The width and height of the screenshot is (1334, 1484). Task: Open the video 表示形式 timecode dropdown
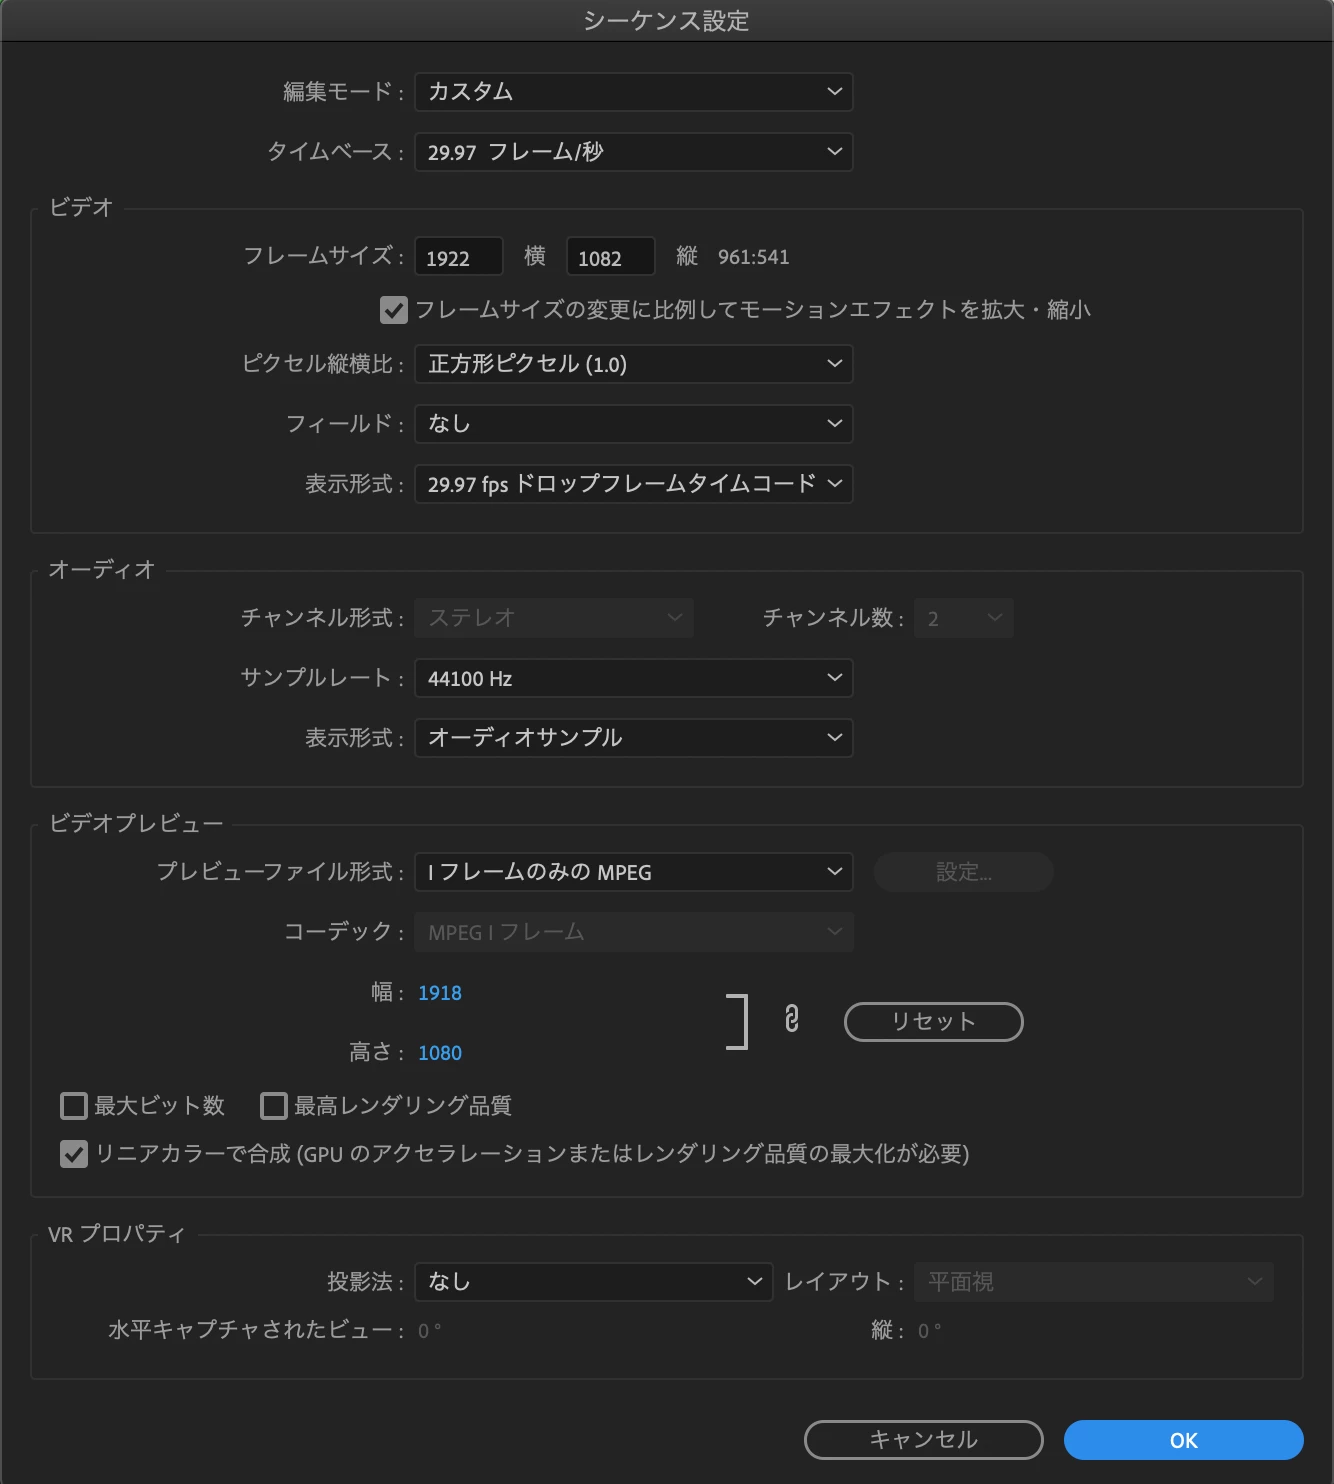[634, 484]
